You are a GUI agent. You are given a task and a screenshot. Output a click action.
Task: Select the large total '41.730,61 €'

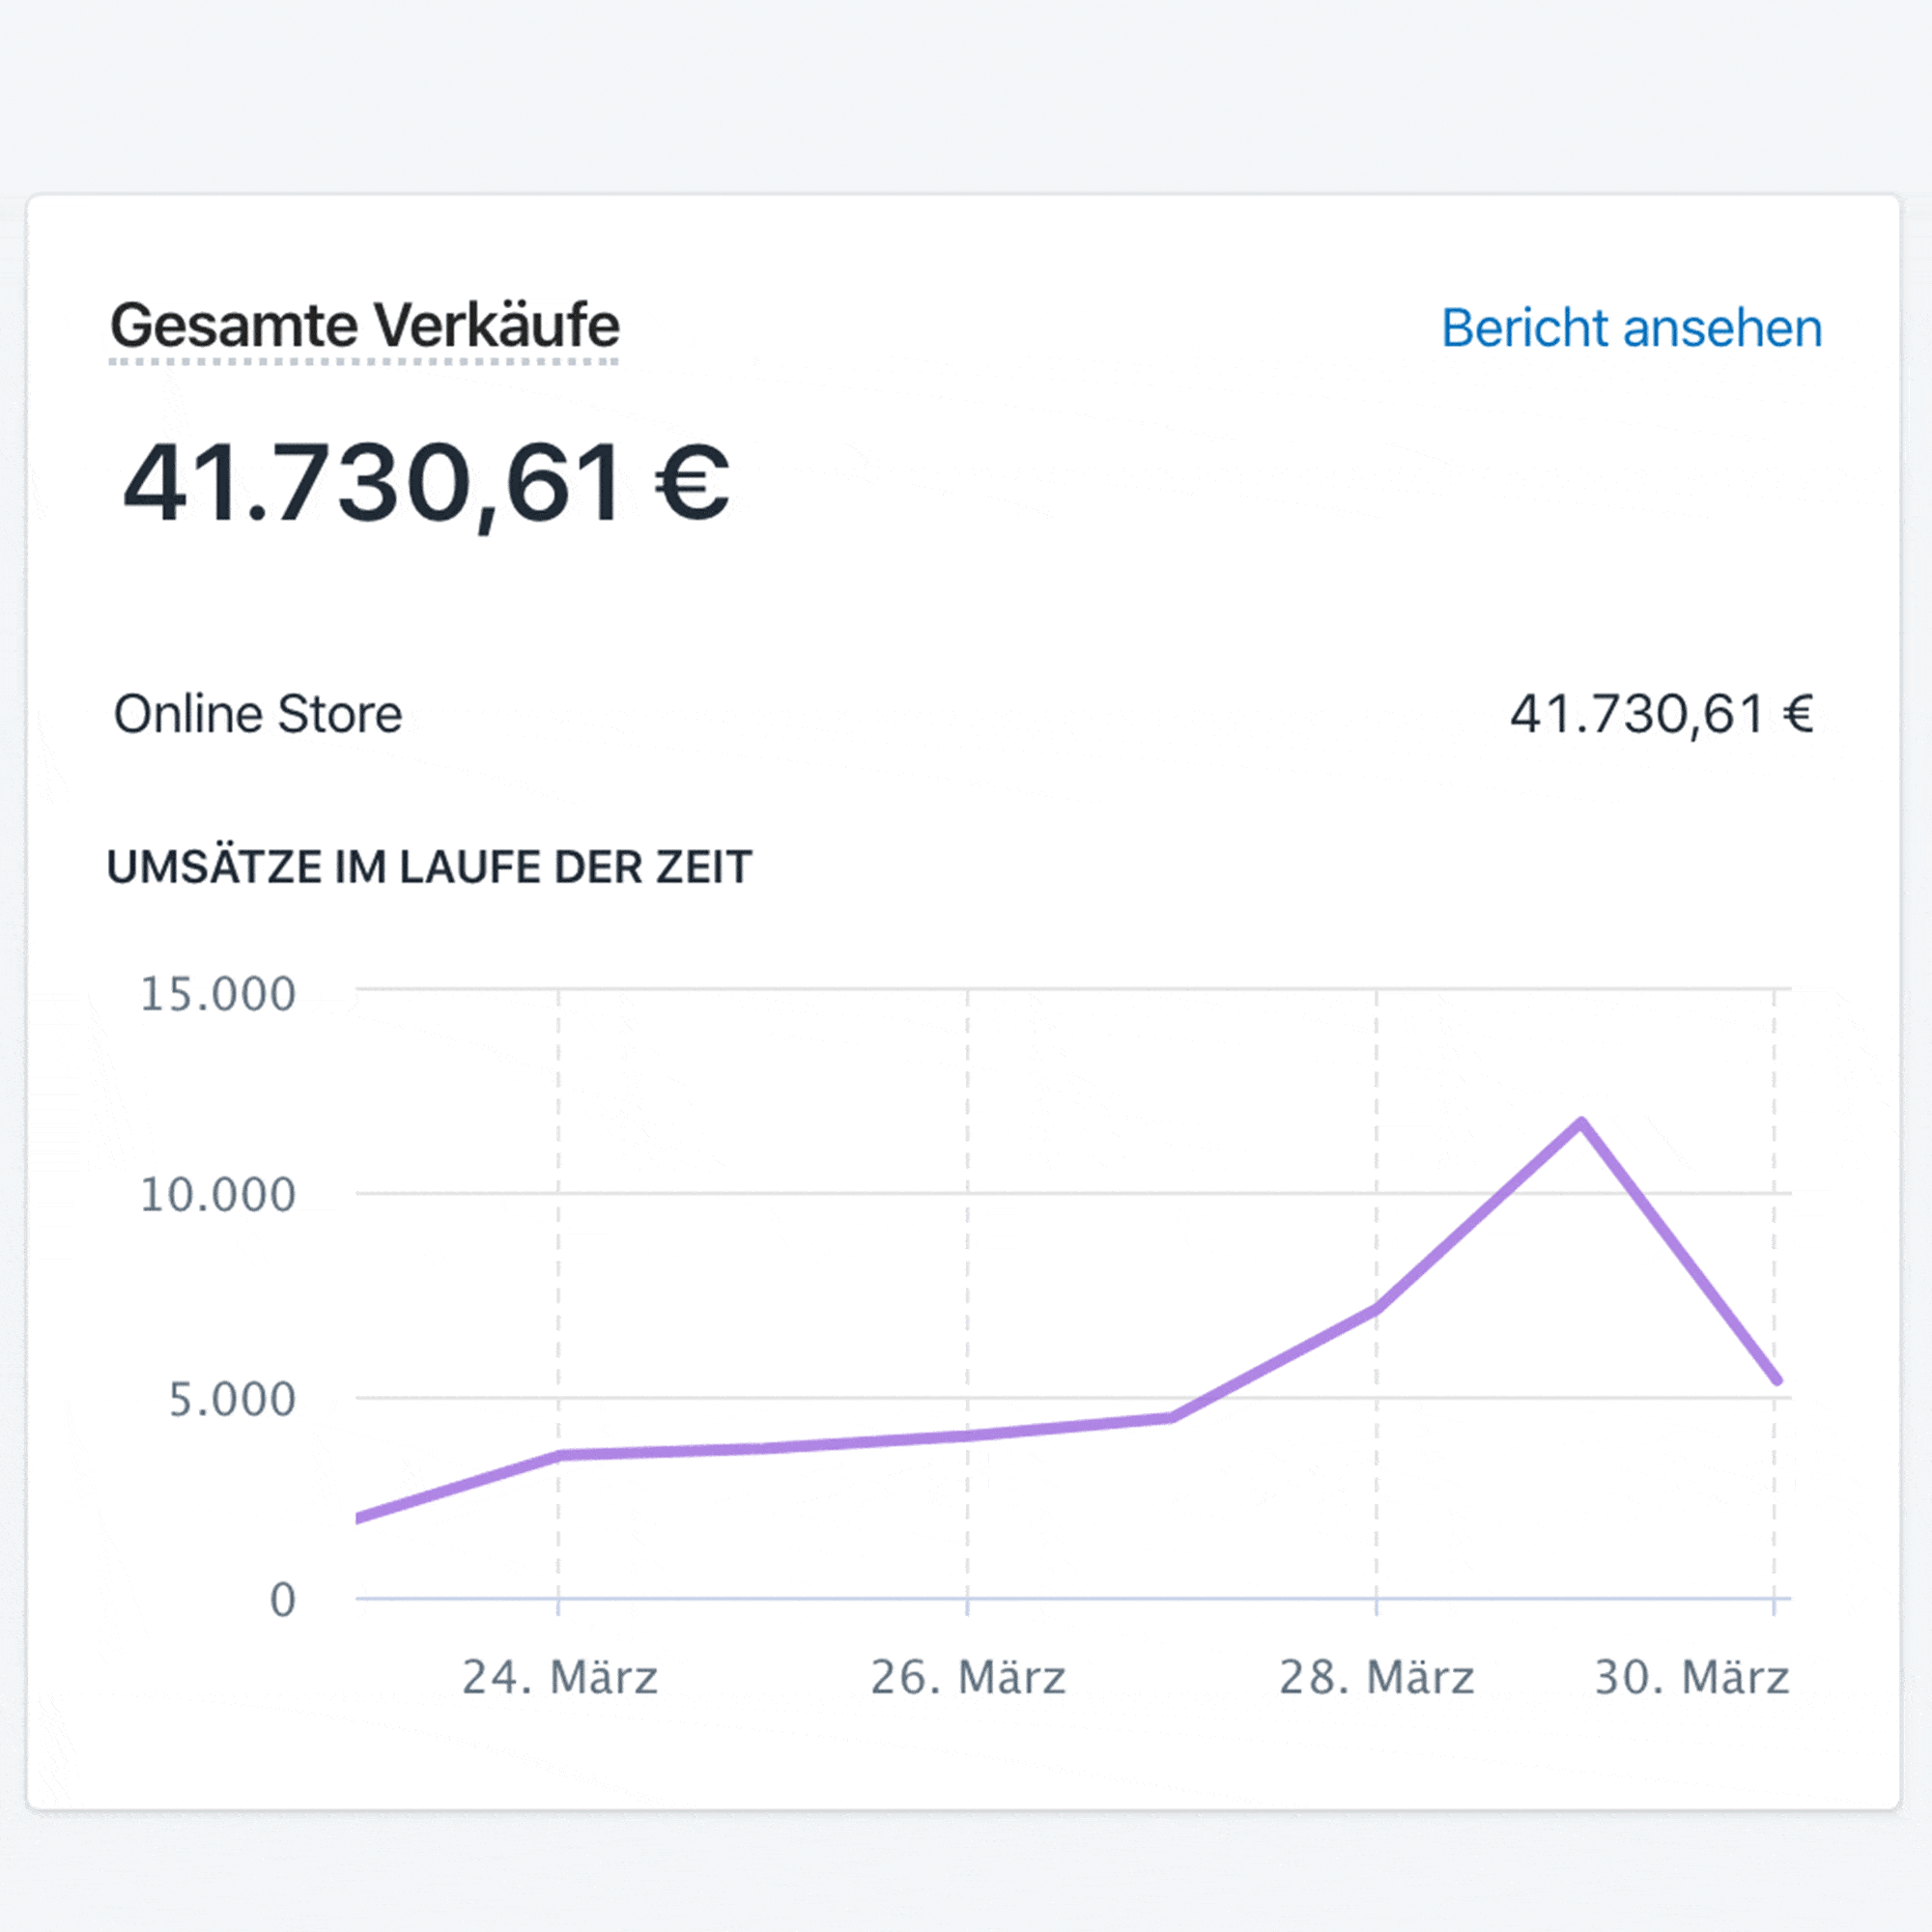coord(426,484)
